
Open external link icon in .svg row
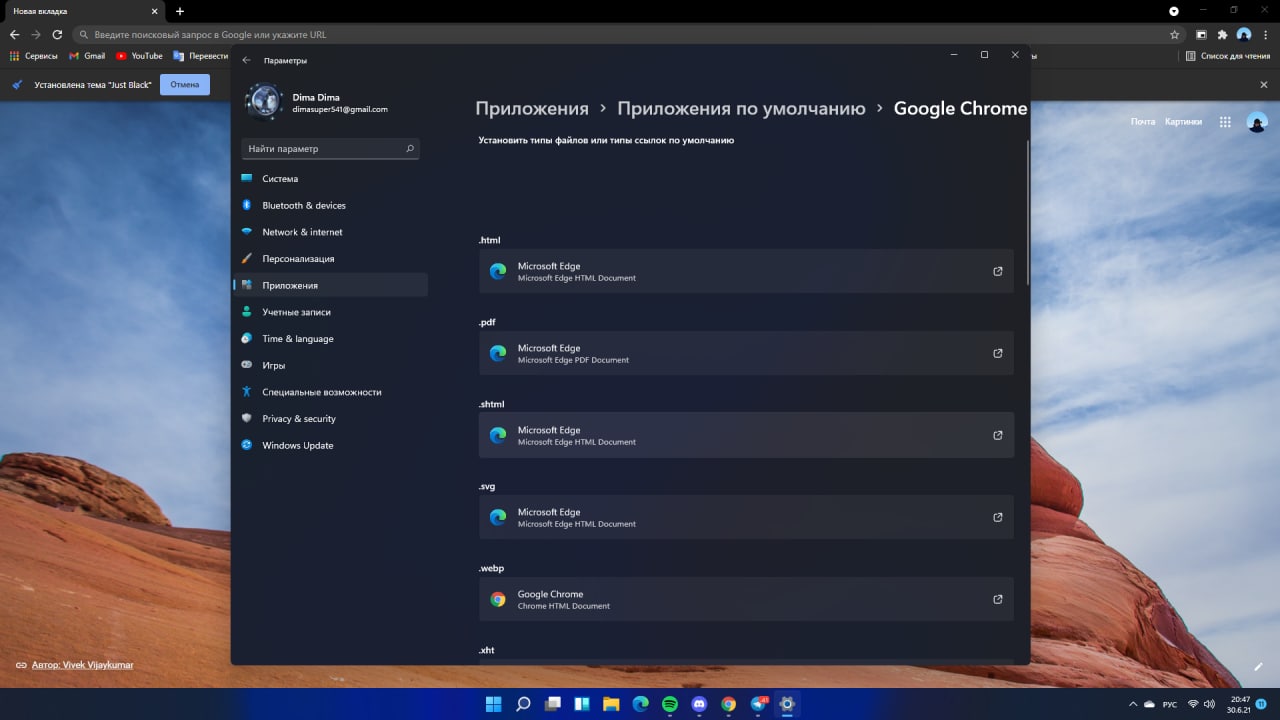click(x=997, y=517)
